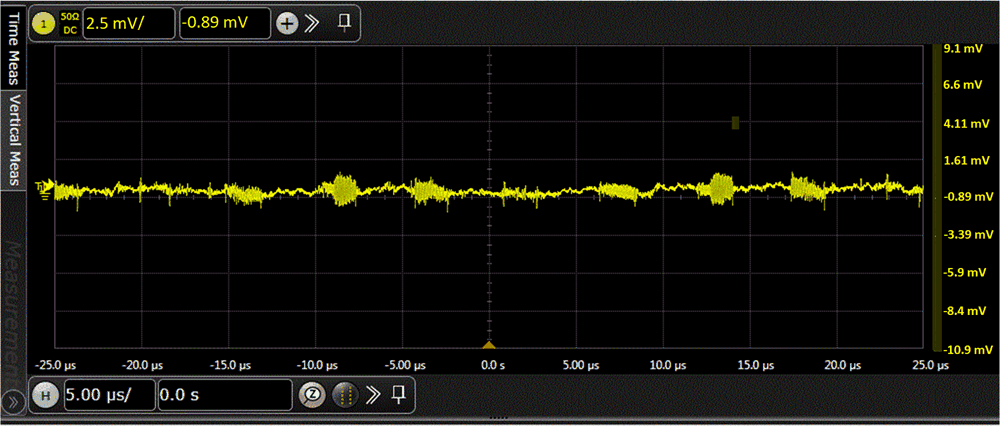Toggle the Zoom magnifier icon
This screenshot has width=1000, height=426.
(x=312, y=394)
